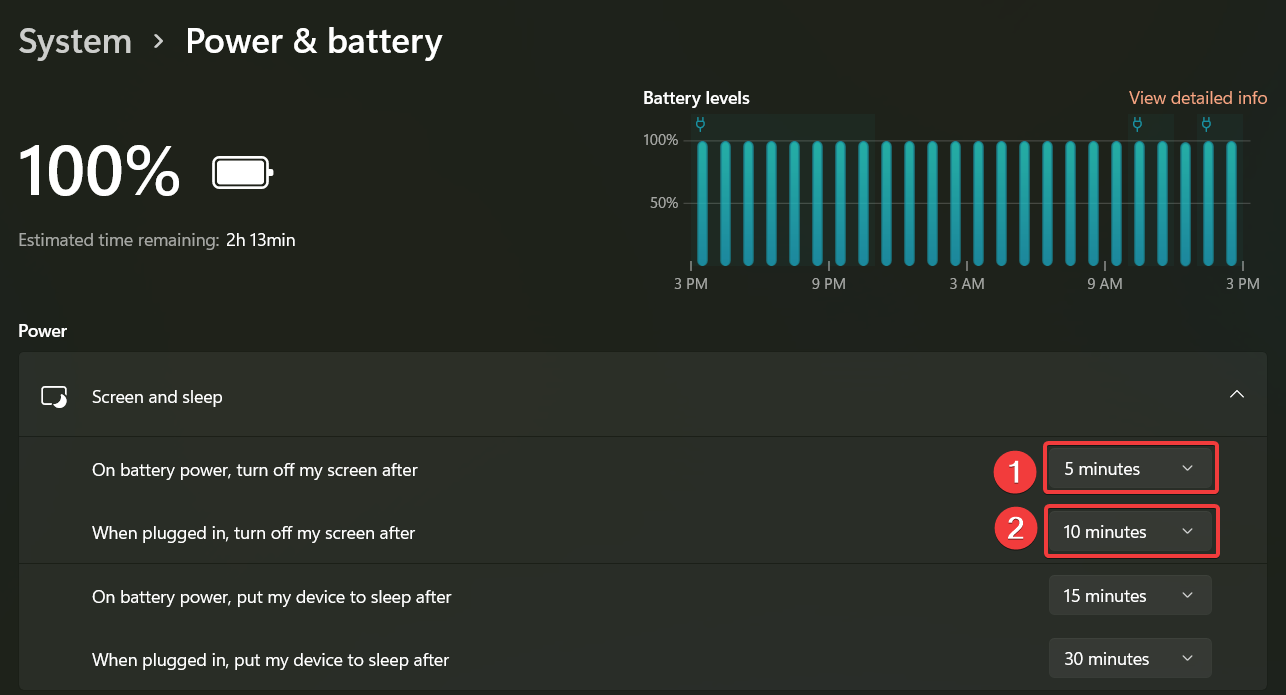
Task: Collapse the Screen and sleep section chevron
Action: [x=1237, y=395]
